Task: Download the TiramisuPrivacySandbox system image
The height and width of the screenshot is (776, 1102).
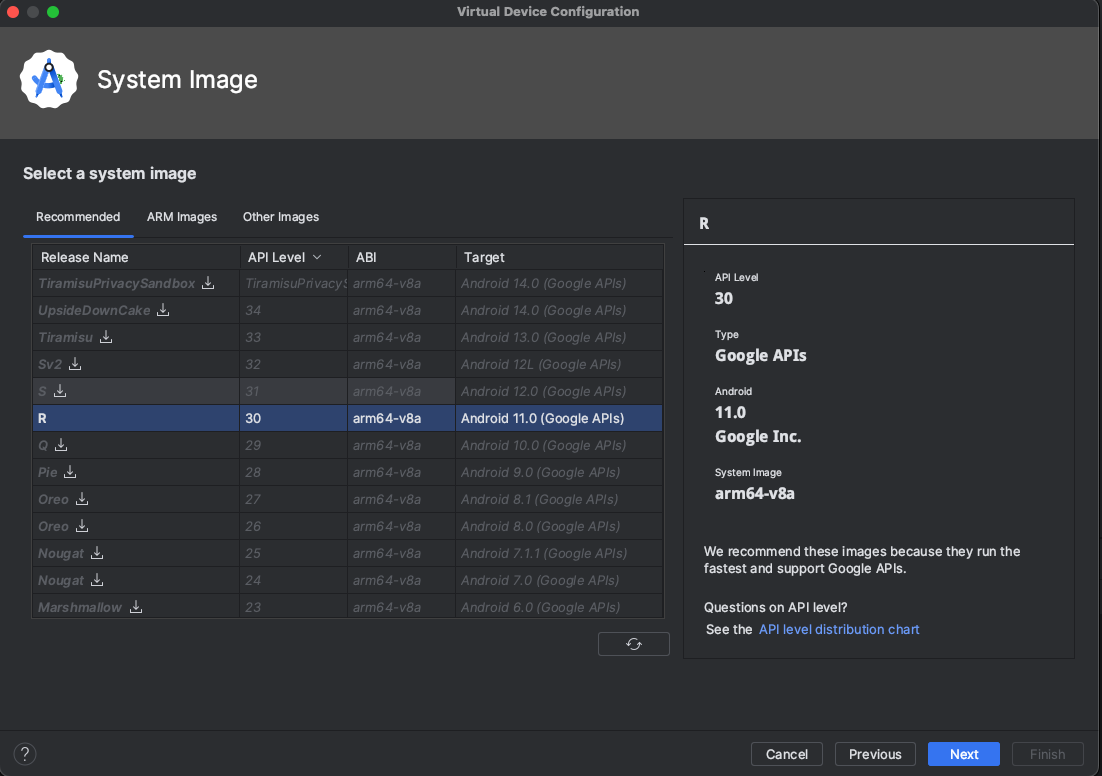Action: [208, 283]
